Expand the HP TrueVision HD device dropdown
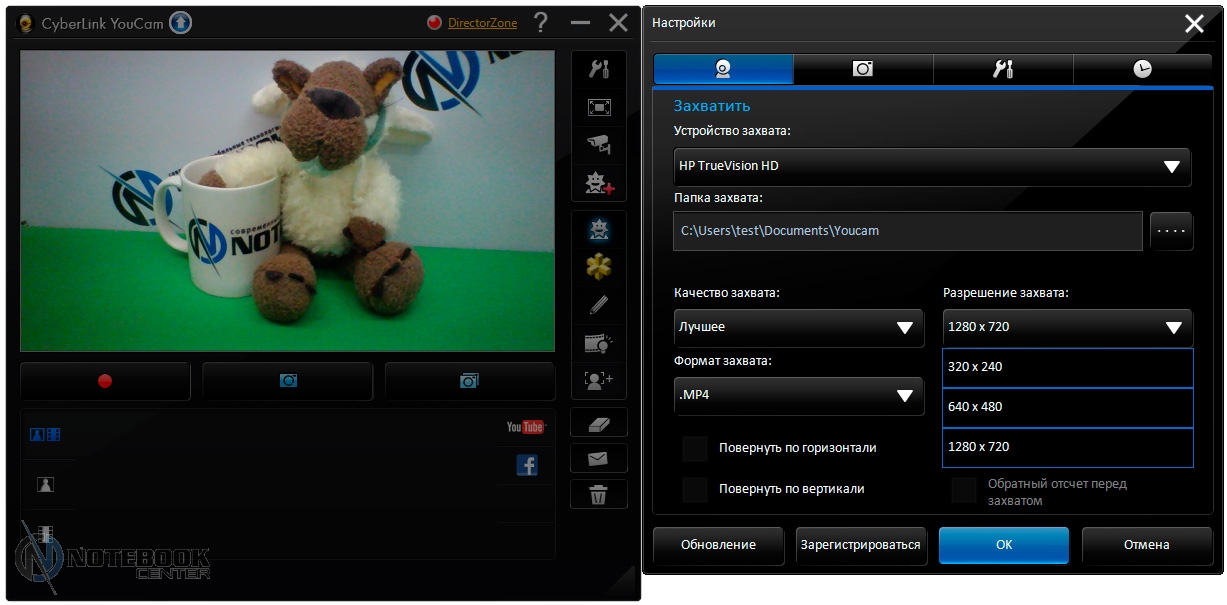Image resolution: width=1227 pixels, height=605 pixels. 932,167
